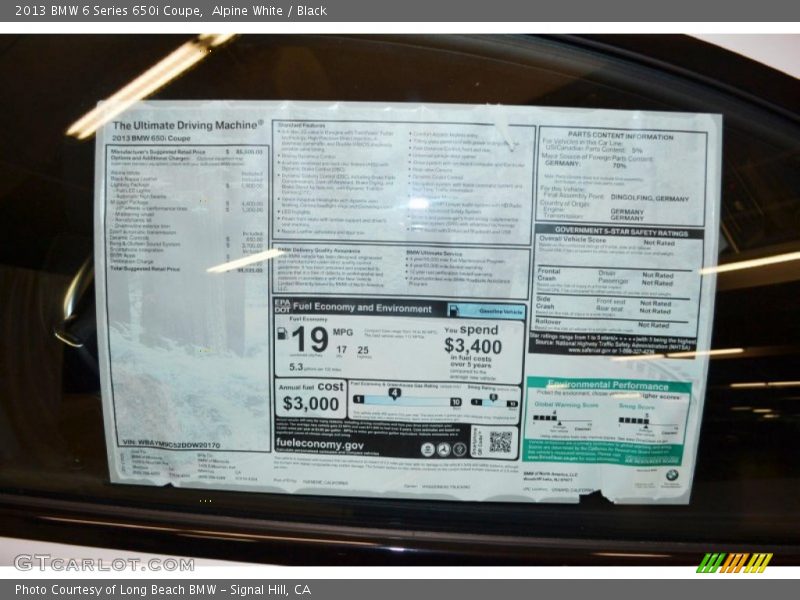This screenshot has width=800, height=600.
Task: Click the Fuel Economy rating marker at 4
Action: [x=394, y=393]
